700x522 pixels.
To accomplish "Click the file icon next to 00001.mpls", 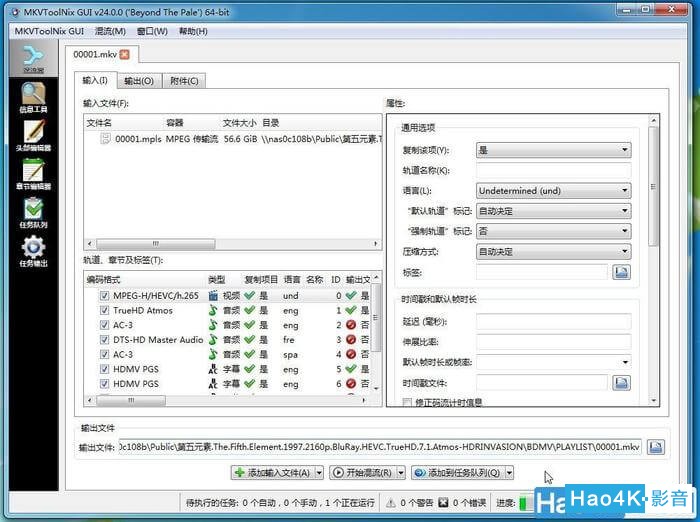I will click(x=105, y=138).
